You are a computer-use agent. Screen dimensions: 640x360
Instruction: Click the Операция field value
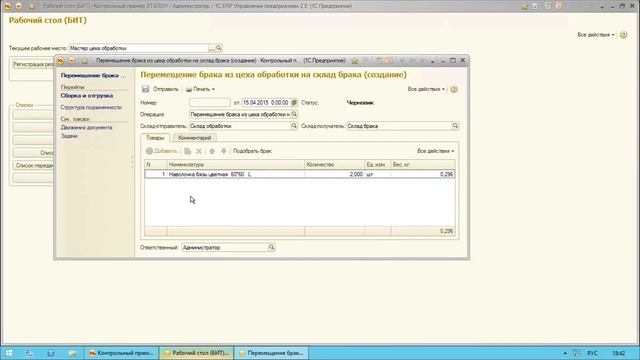pos(240,114)
